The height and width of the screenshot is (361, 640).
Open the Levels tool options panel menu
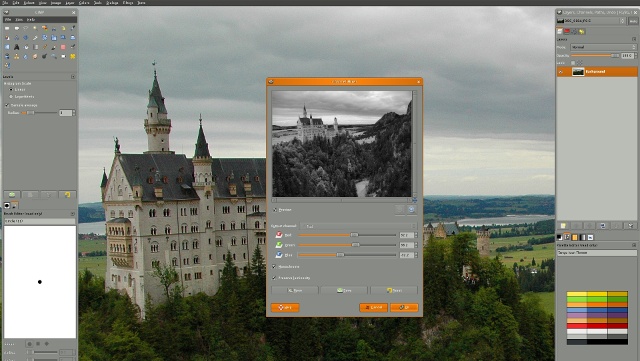pos(73,77)
